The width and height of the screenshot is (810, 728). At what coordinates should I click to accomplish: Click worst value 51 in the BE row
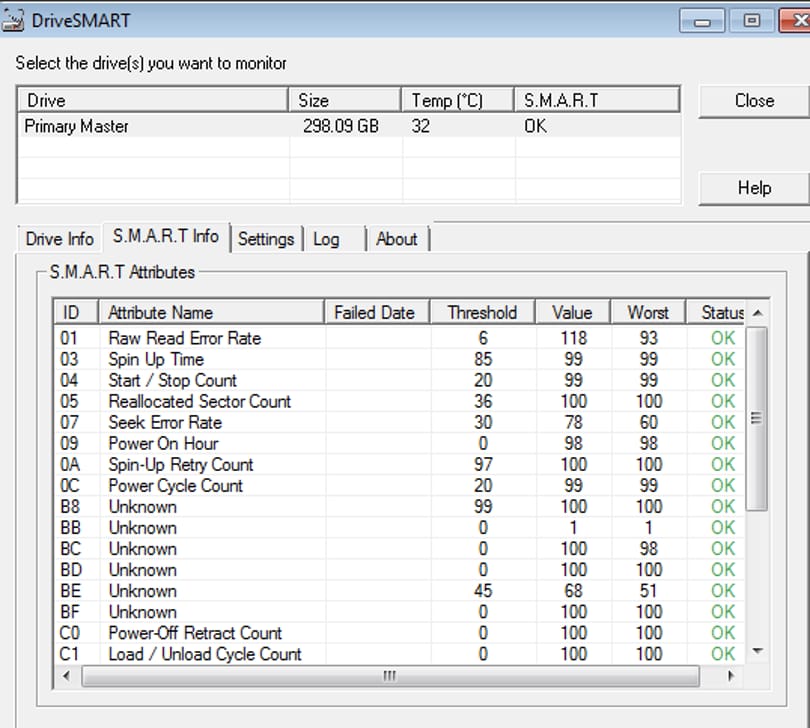[648, 591]
